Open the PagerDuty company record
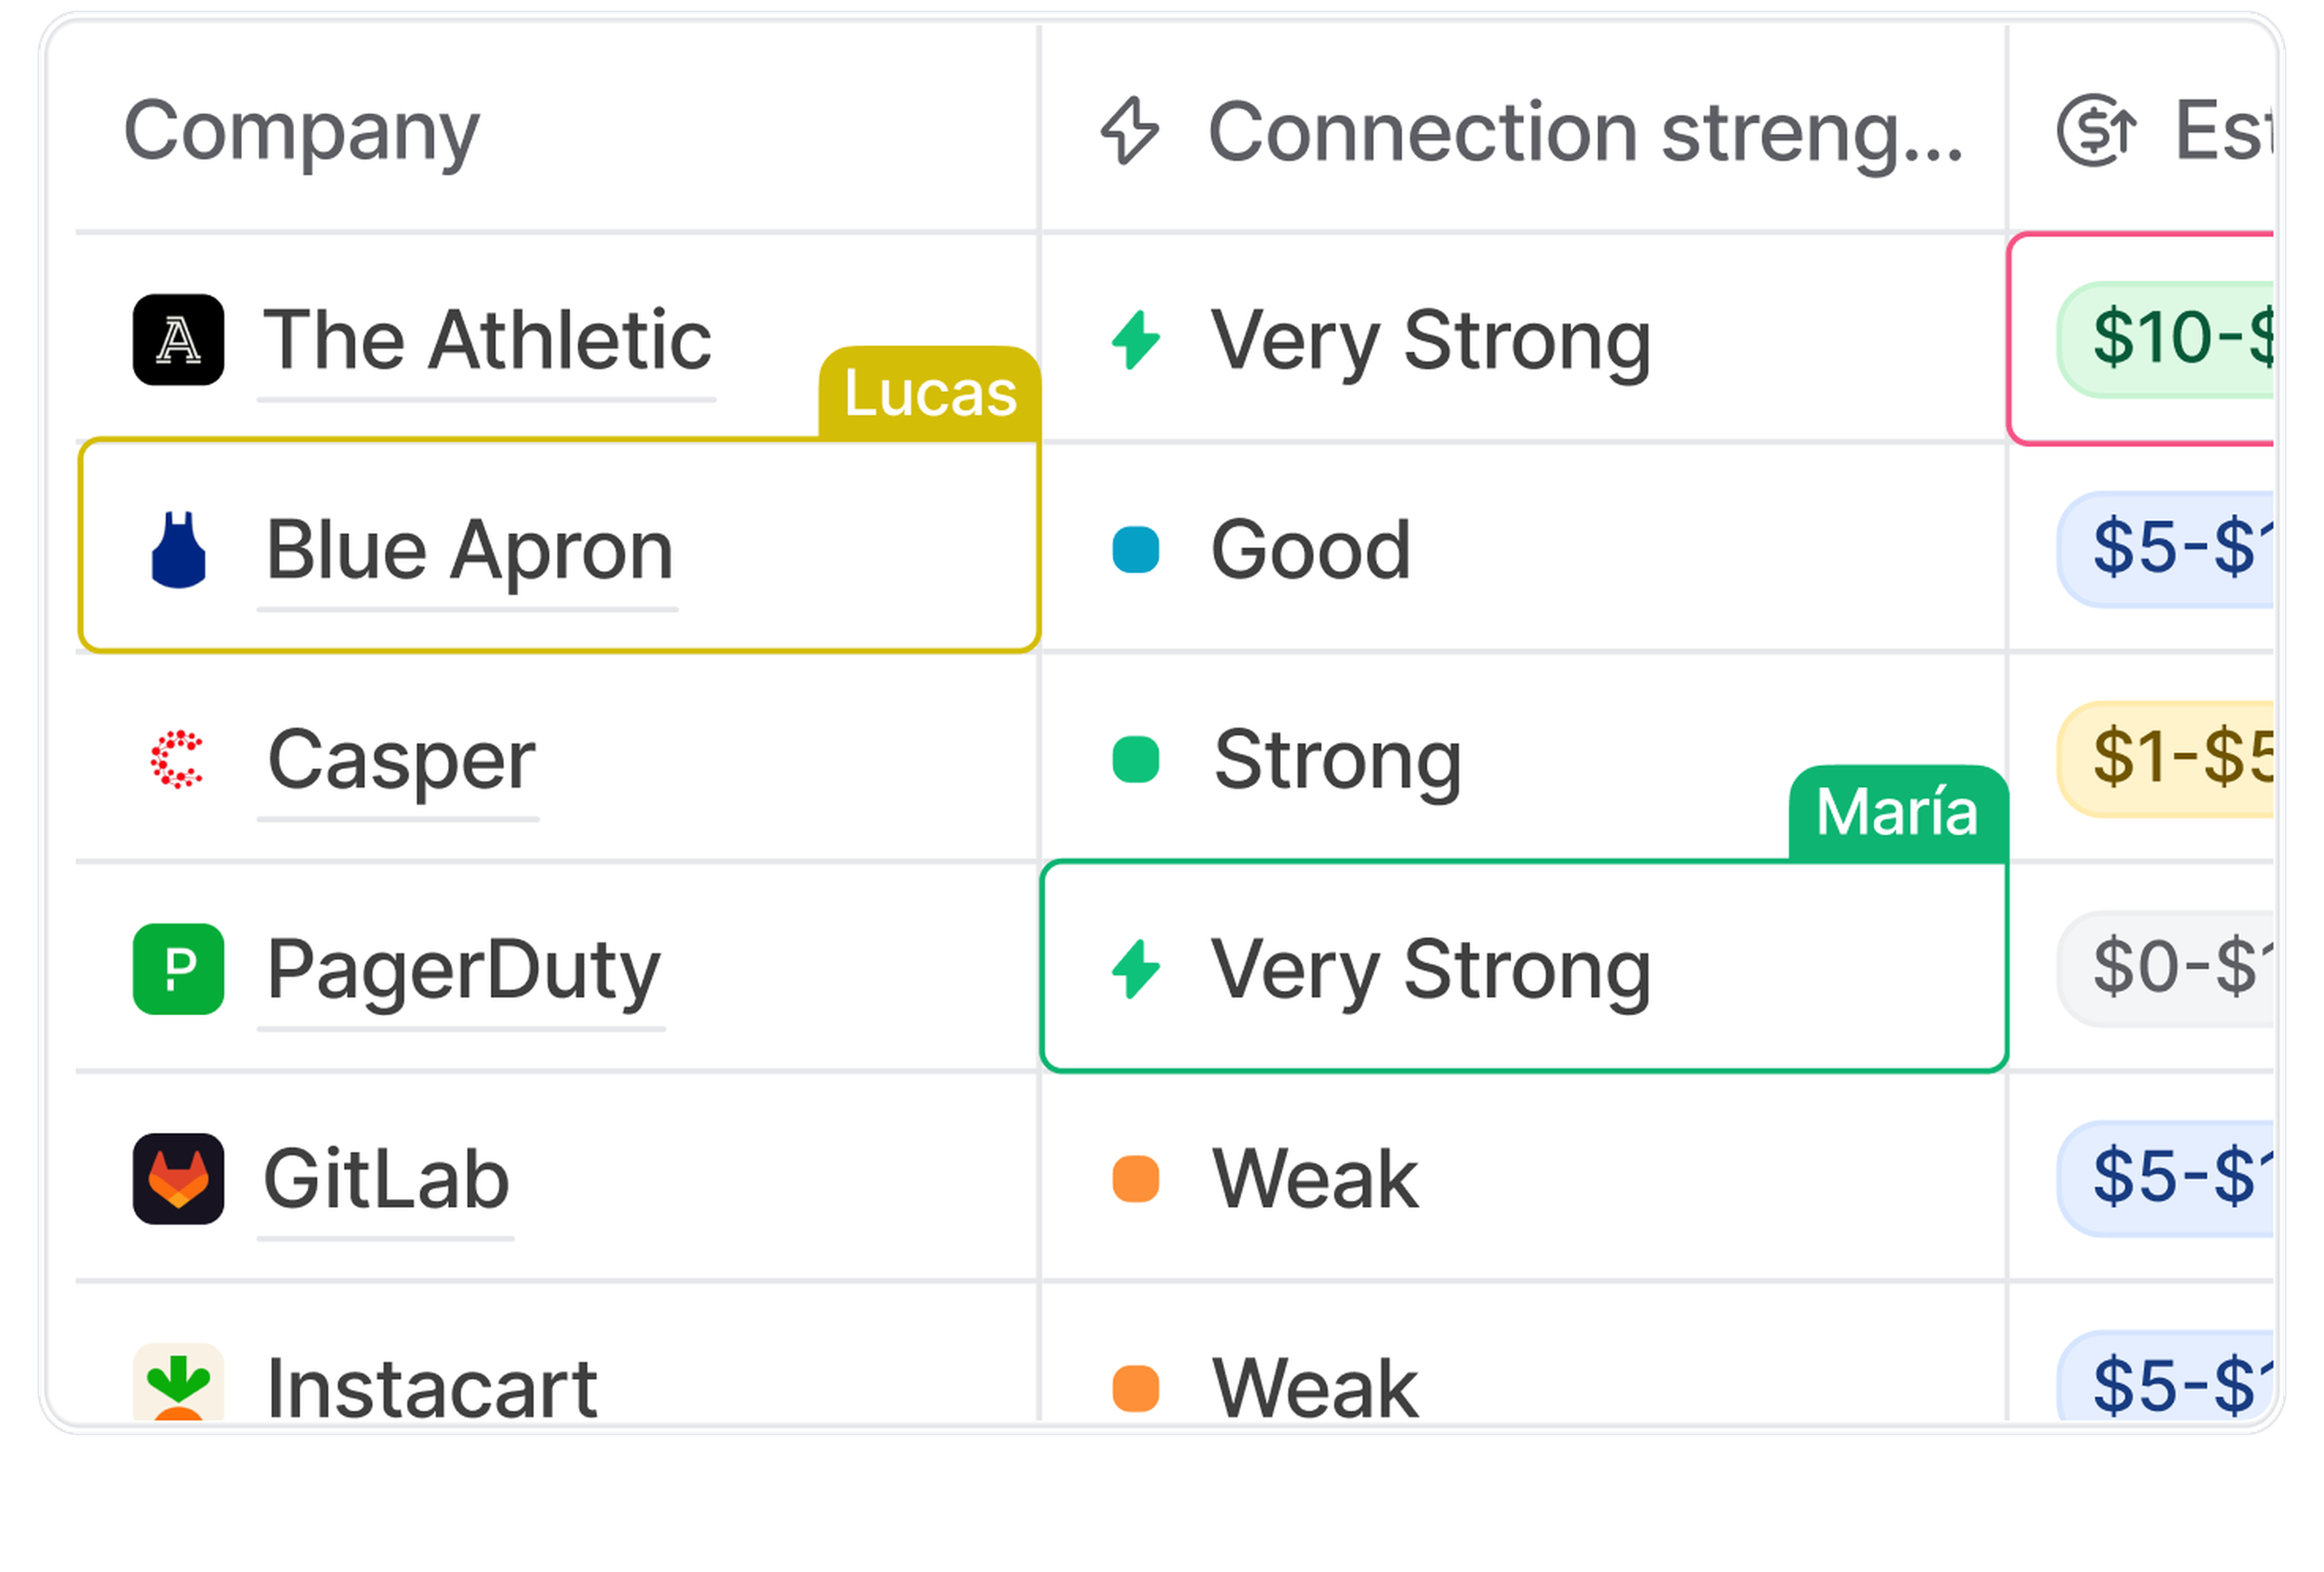Viewport: 2324px width, 1572px height. 462,969
